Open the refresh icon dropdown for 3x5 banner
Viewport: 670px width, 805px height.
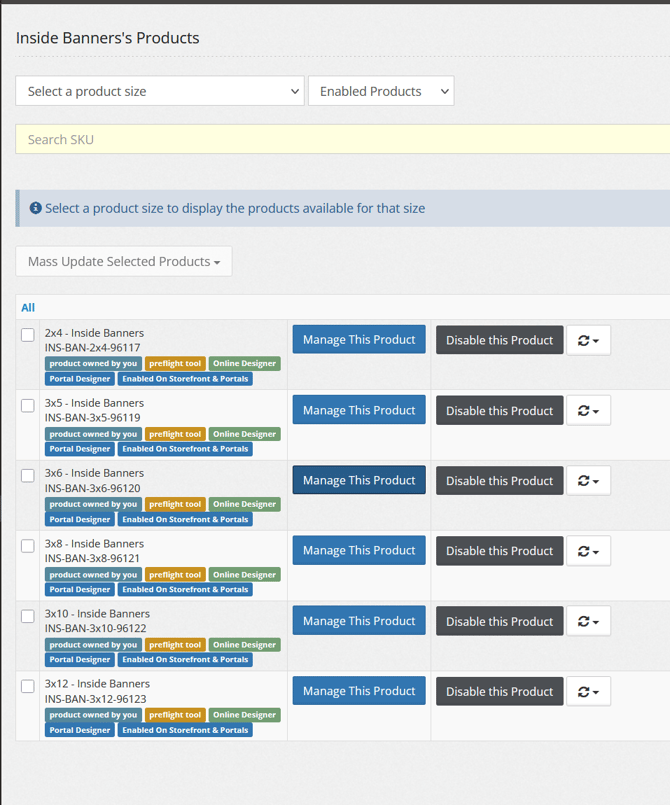(x=588, y=410)
